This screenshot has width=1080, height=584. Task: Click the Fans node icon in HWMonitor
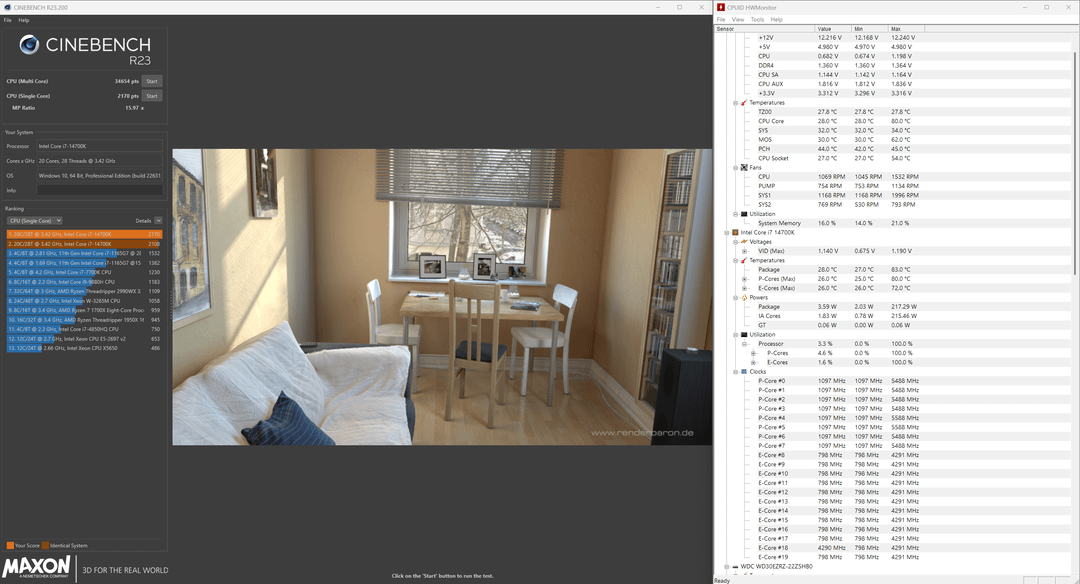pos(744,167)
